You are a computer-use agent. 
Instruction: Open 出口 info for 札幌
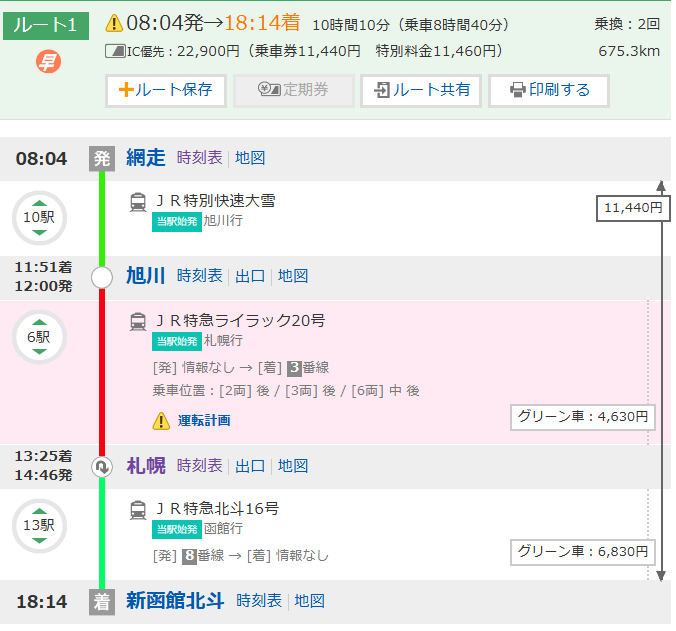click(250, 466)
